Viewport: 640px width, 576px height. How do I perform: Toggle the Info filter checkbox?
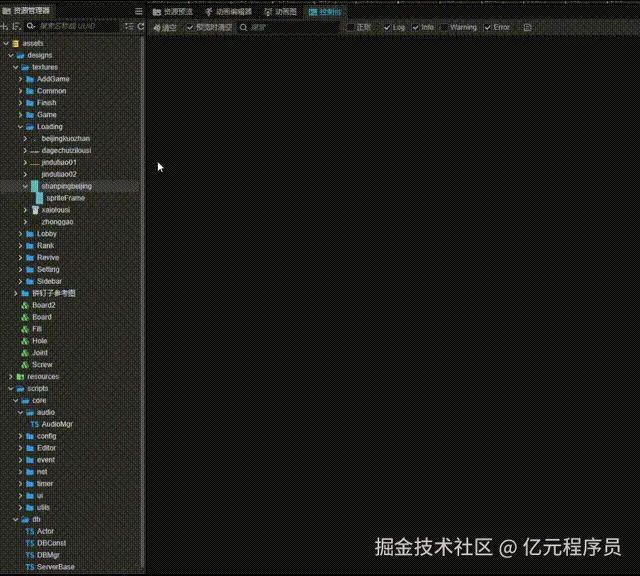coord(415,27)
